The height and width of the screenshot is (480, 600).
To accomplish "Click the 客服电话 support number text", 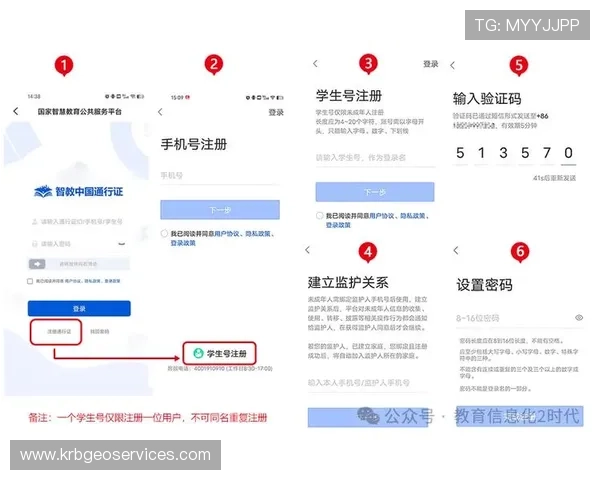I will point(220,369).
